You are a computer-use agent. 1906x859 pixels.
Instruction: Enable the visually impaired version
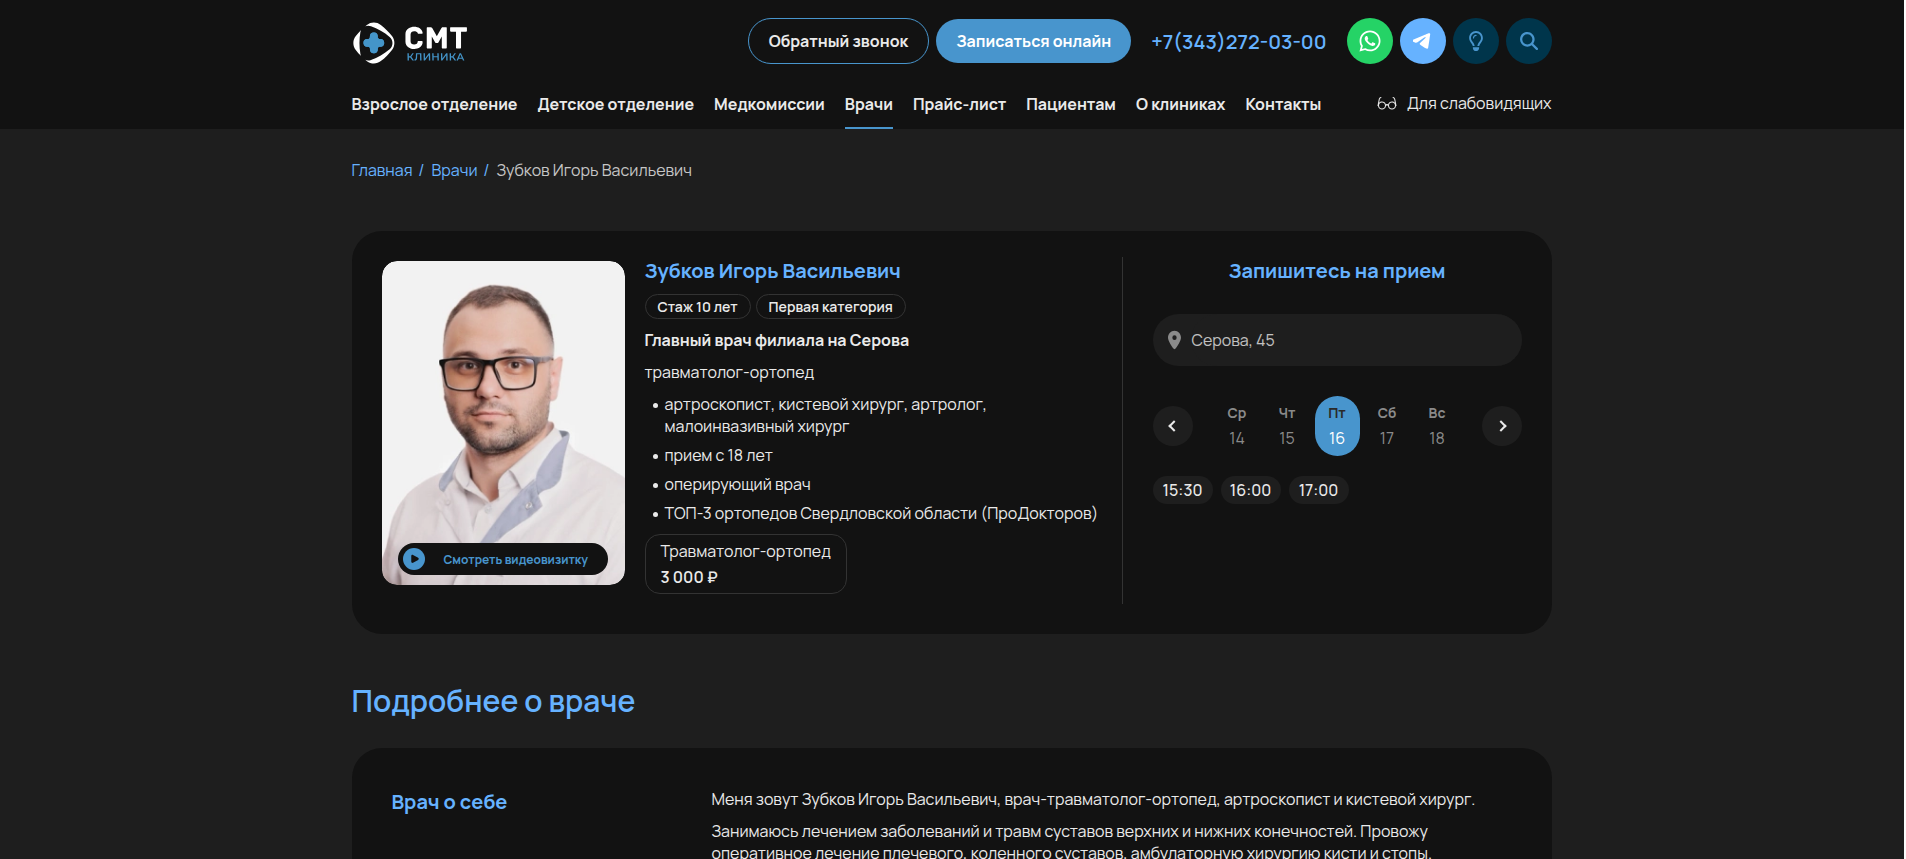[1464, 104]
